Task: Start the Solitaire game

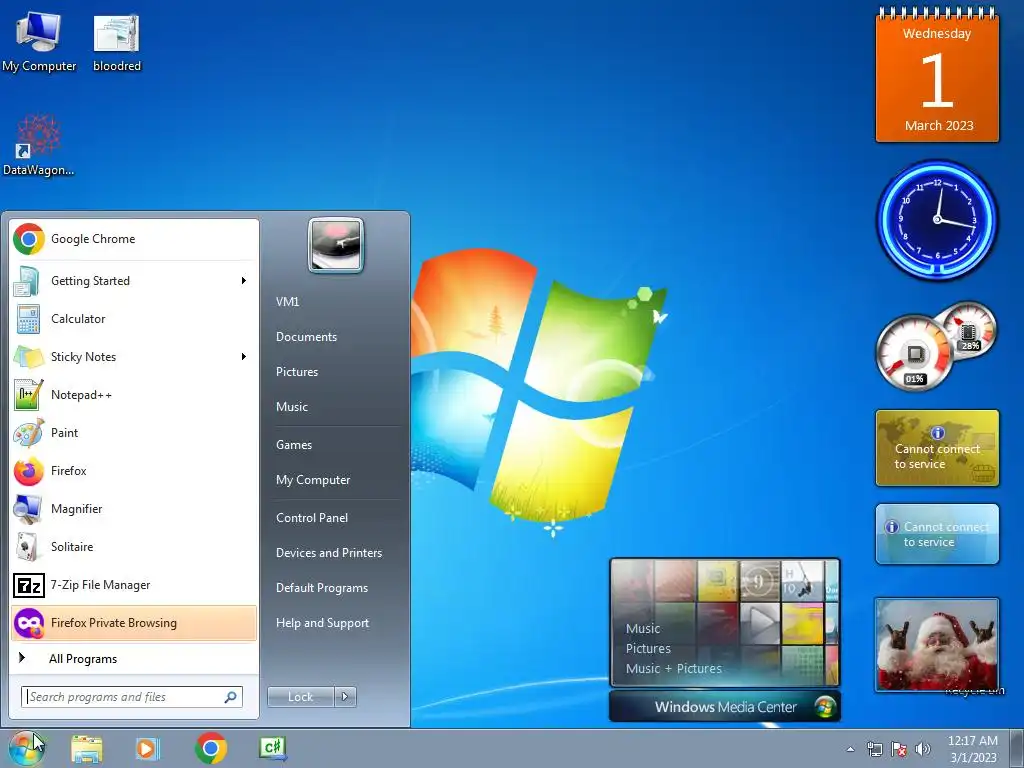Action: [134, 547]
